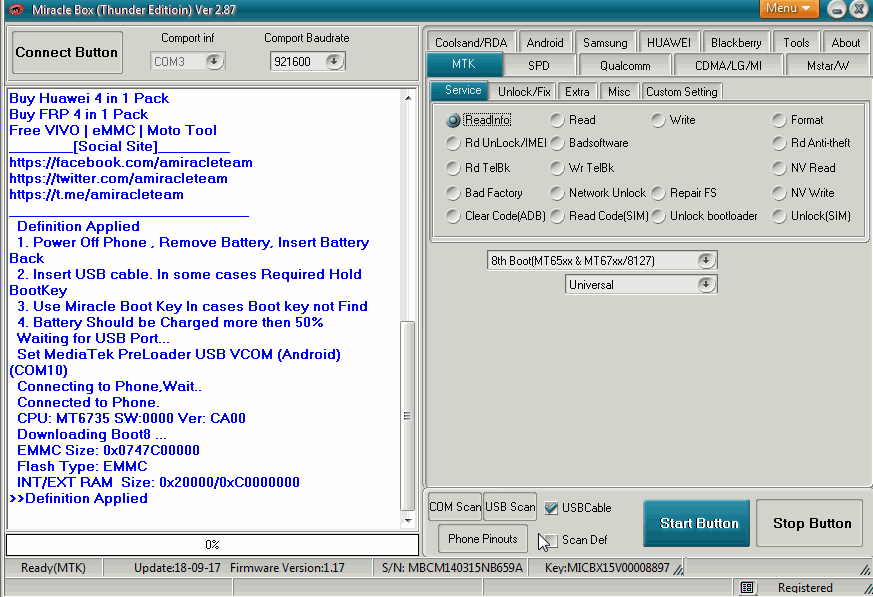Uncheck the USBCable checkbox

tap(551, 508)
